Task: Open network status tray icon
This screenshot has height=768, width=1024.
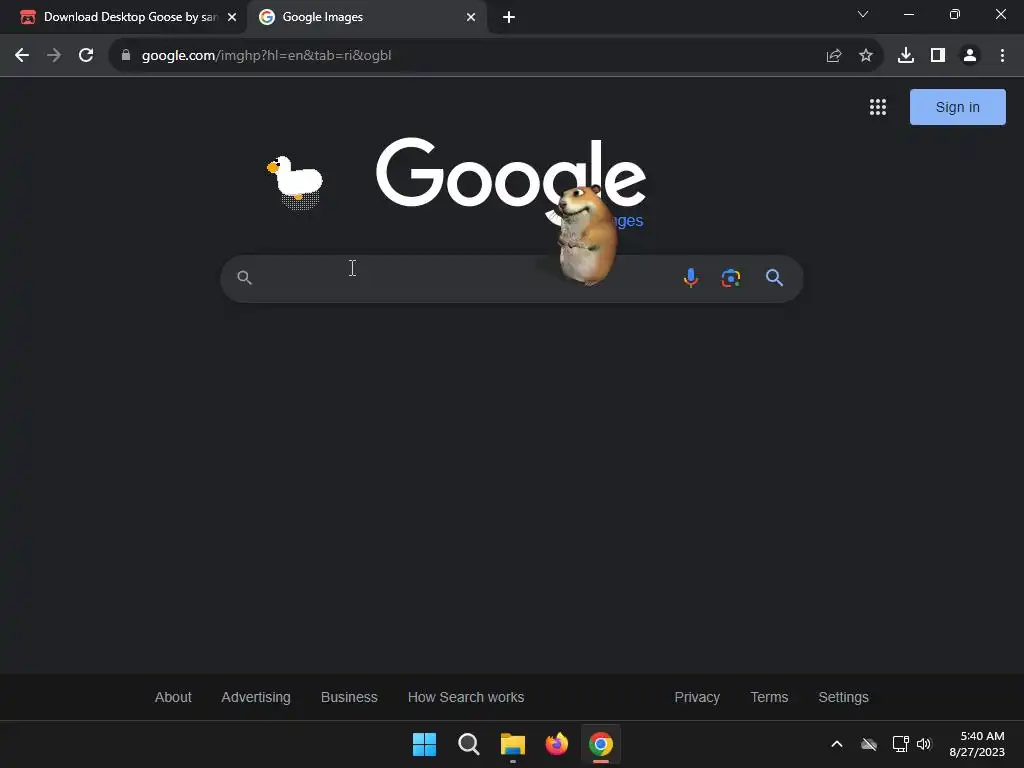Action: tap(901, 744)
